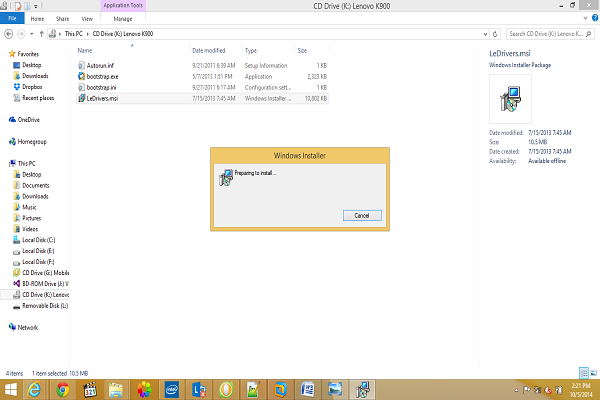Viewport: 600px width, 400px height.
Task: Open the View ribbon tab
Action: (87, 19)
